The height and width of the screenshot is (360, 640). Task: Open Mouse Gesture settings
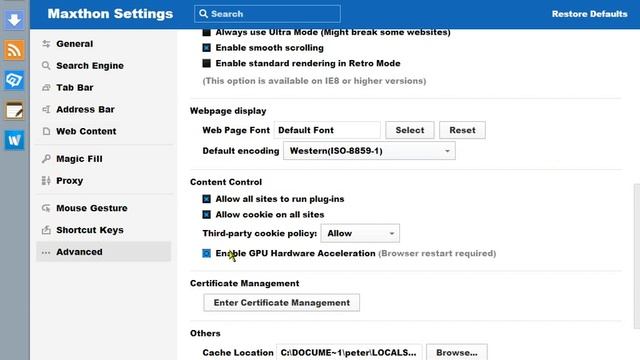(x=103, y=208)
